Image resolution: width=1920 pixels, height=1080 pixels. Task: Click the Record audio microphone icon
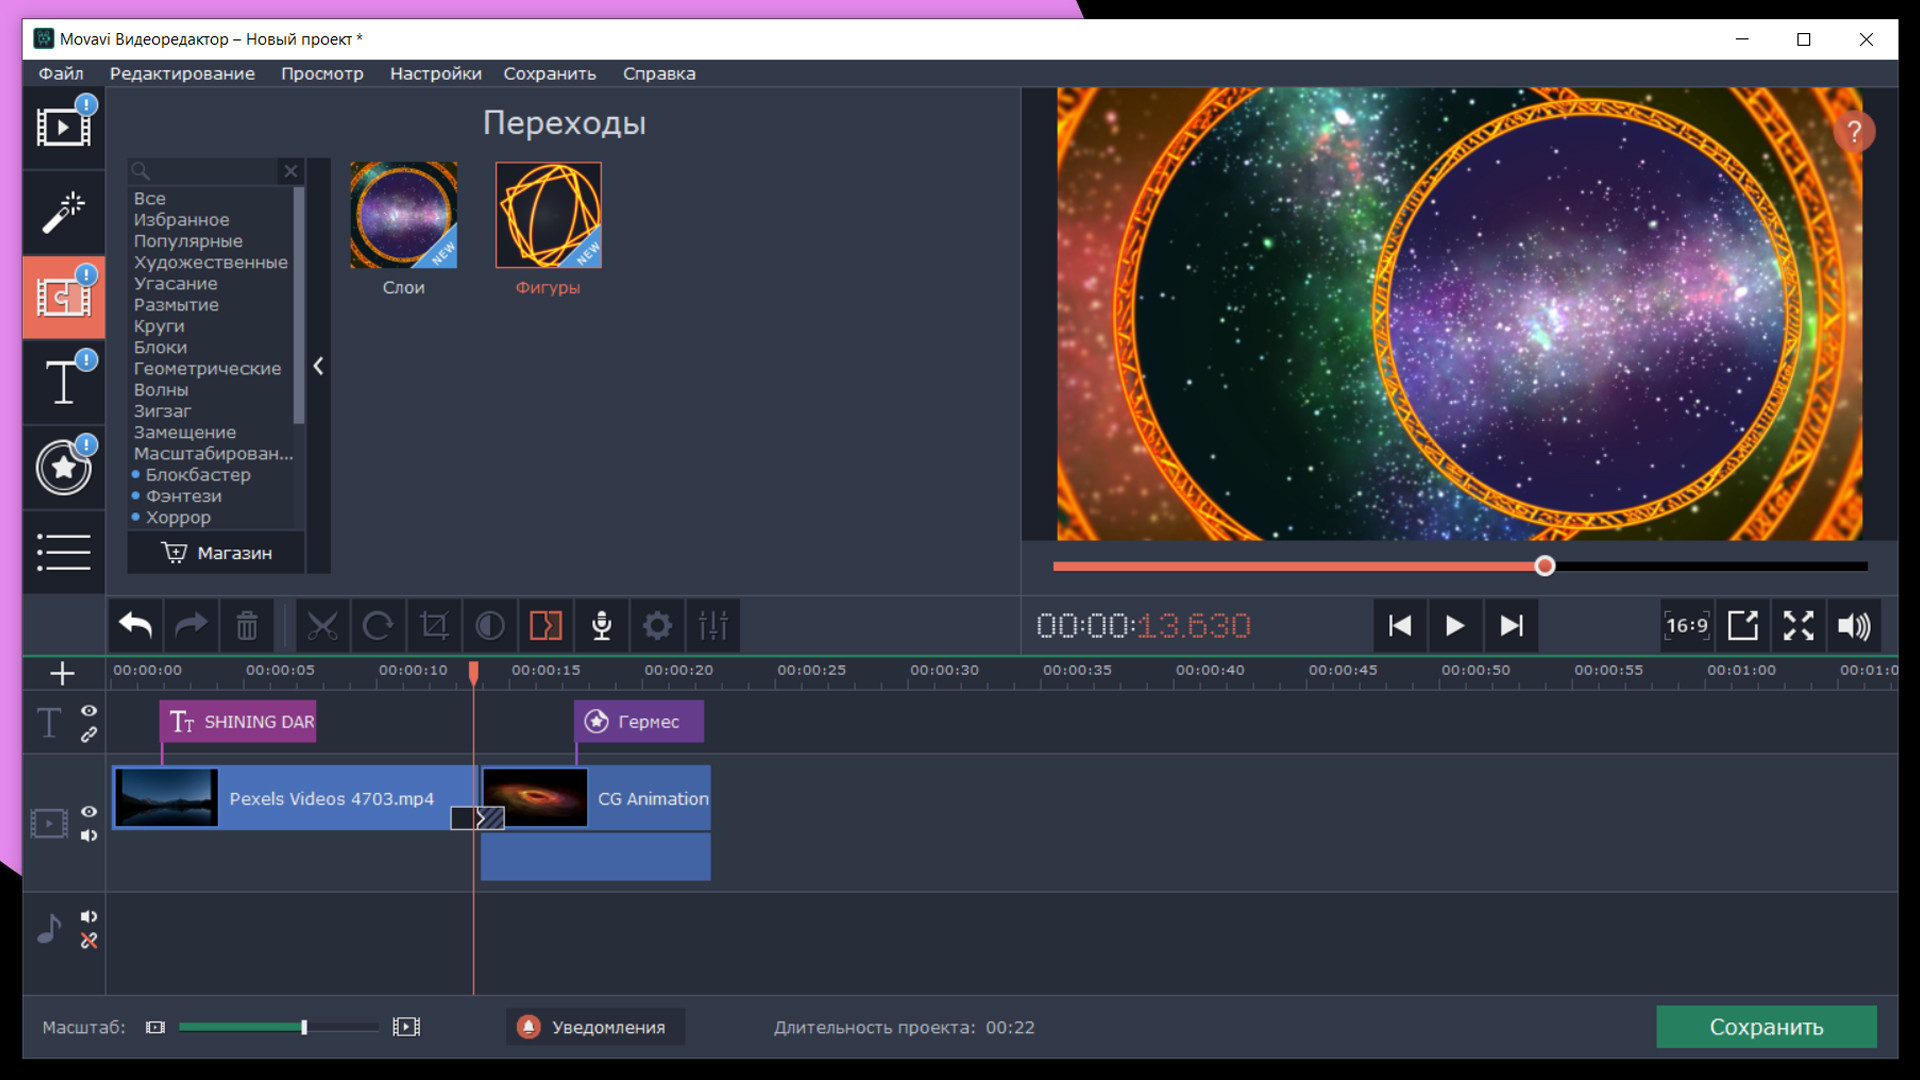601,626
